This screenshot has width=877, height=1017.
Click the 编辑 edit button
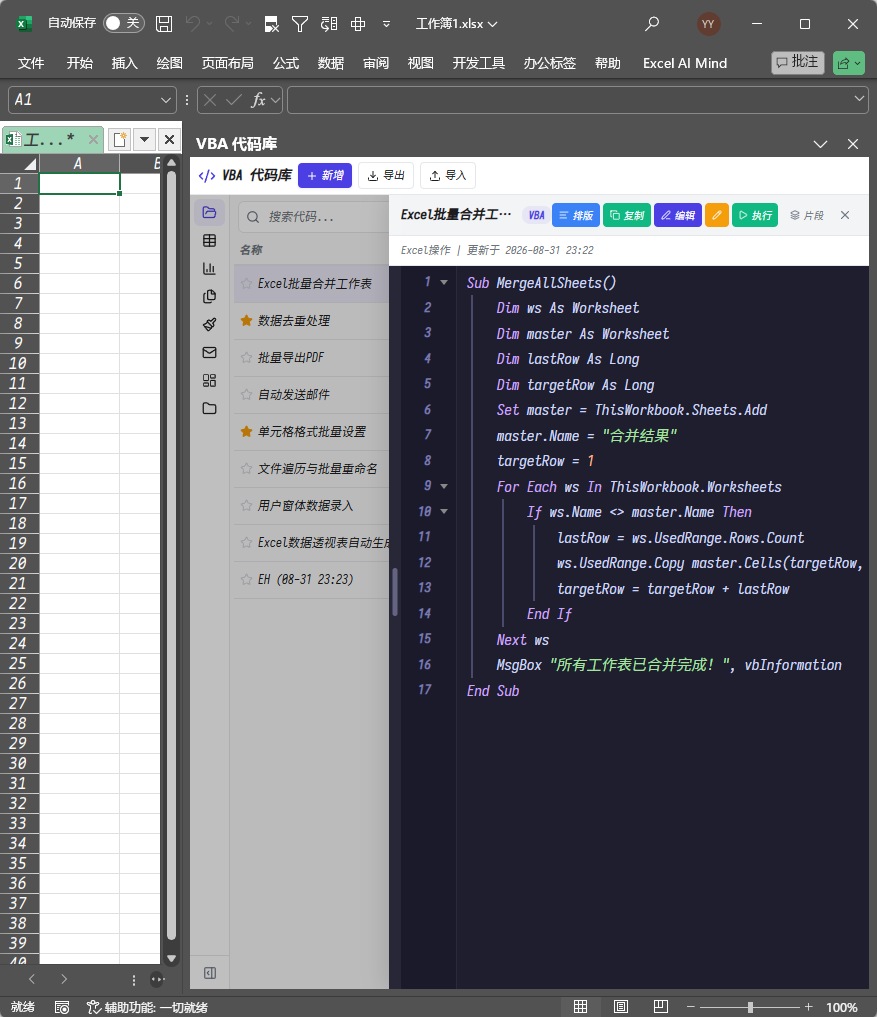[678, 215]
